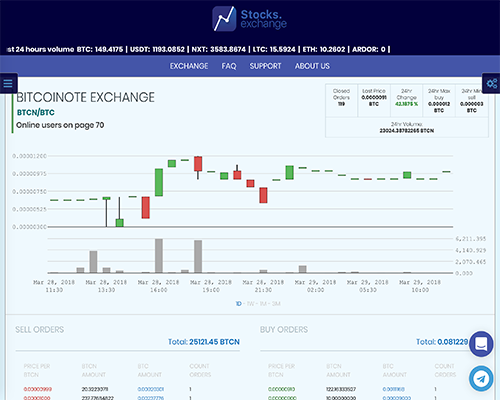Screen dimensions: 500x400
Task: Select the 3M chart range
Action: click(x=276, y=304)
